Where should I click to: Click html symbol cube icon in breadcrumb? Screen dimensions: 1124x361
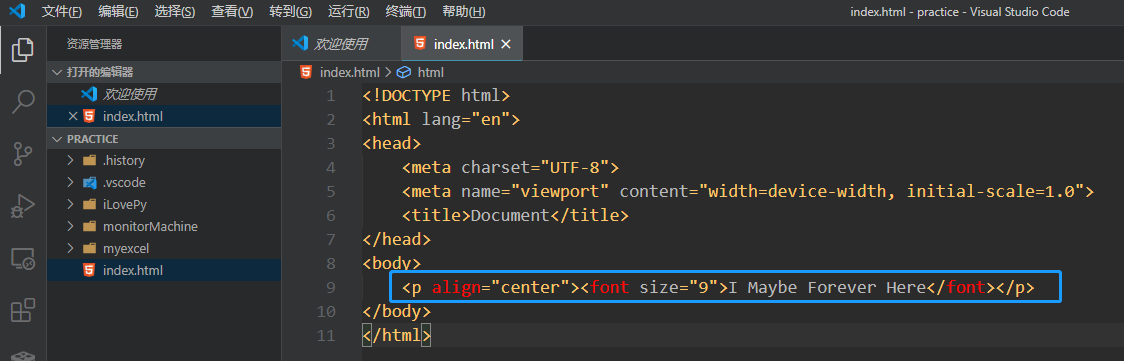[404, 72]
